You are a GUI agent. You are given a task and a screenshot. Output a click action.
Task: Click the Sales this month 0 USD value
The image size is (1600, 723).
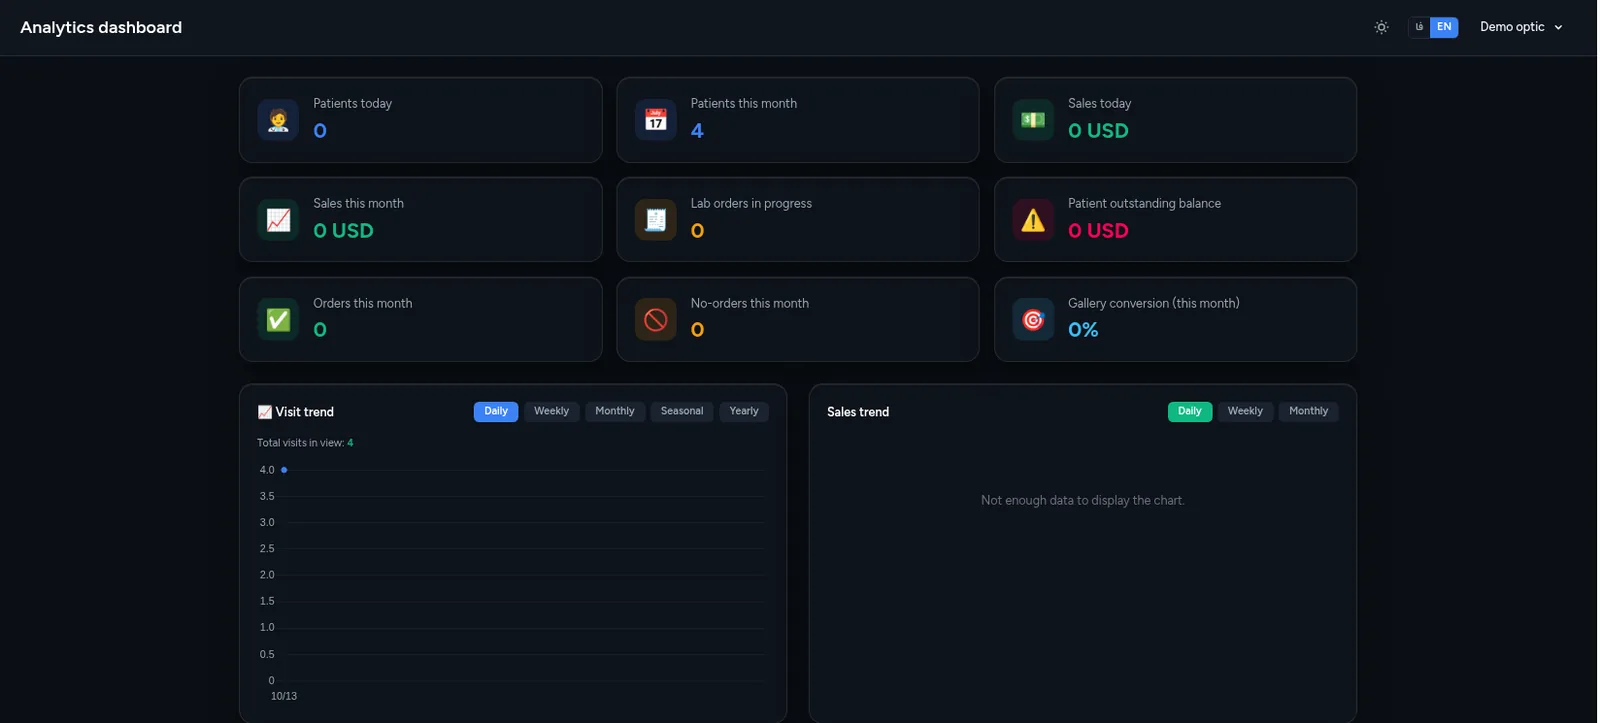(x=343, y=231)
